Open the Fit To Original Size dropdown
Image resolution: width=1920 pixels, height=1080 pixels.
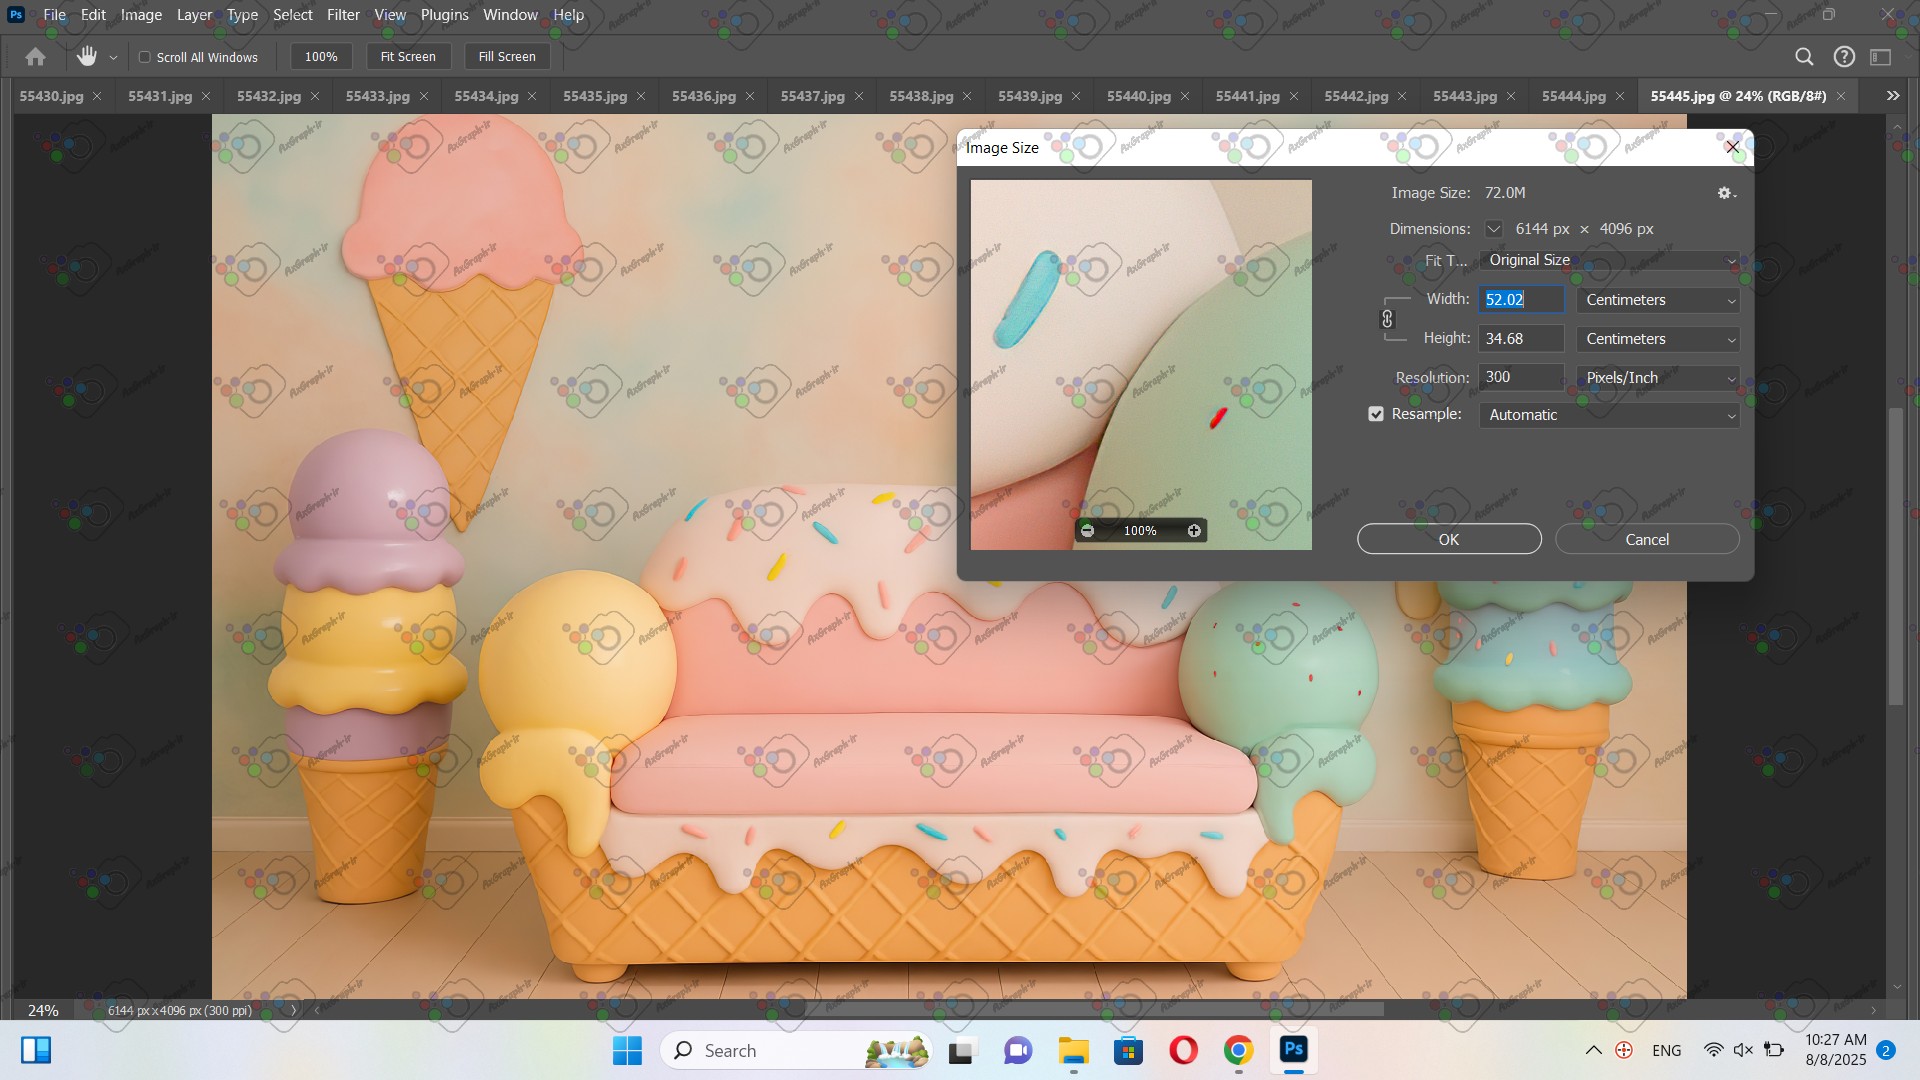pos(1608,260)
